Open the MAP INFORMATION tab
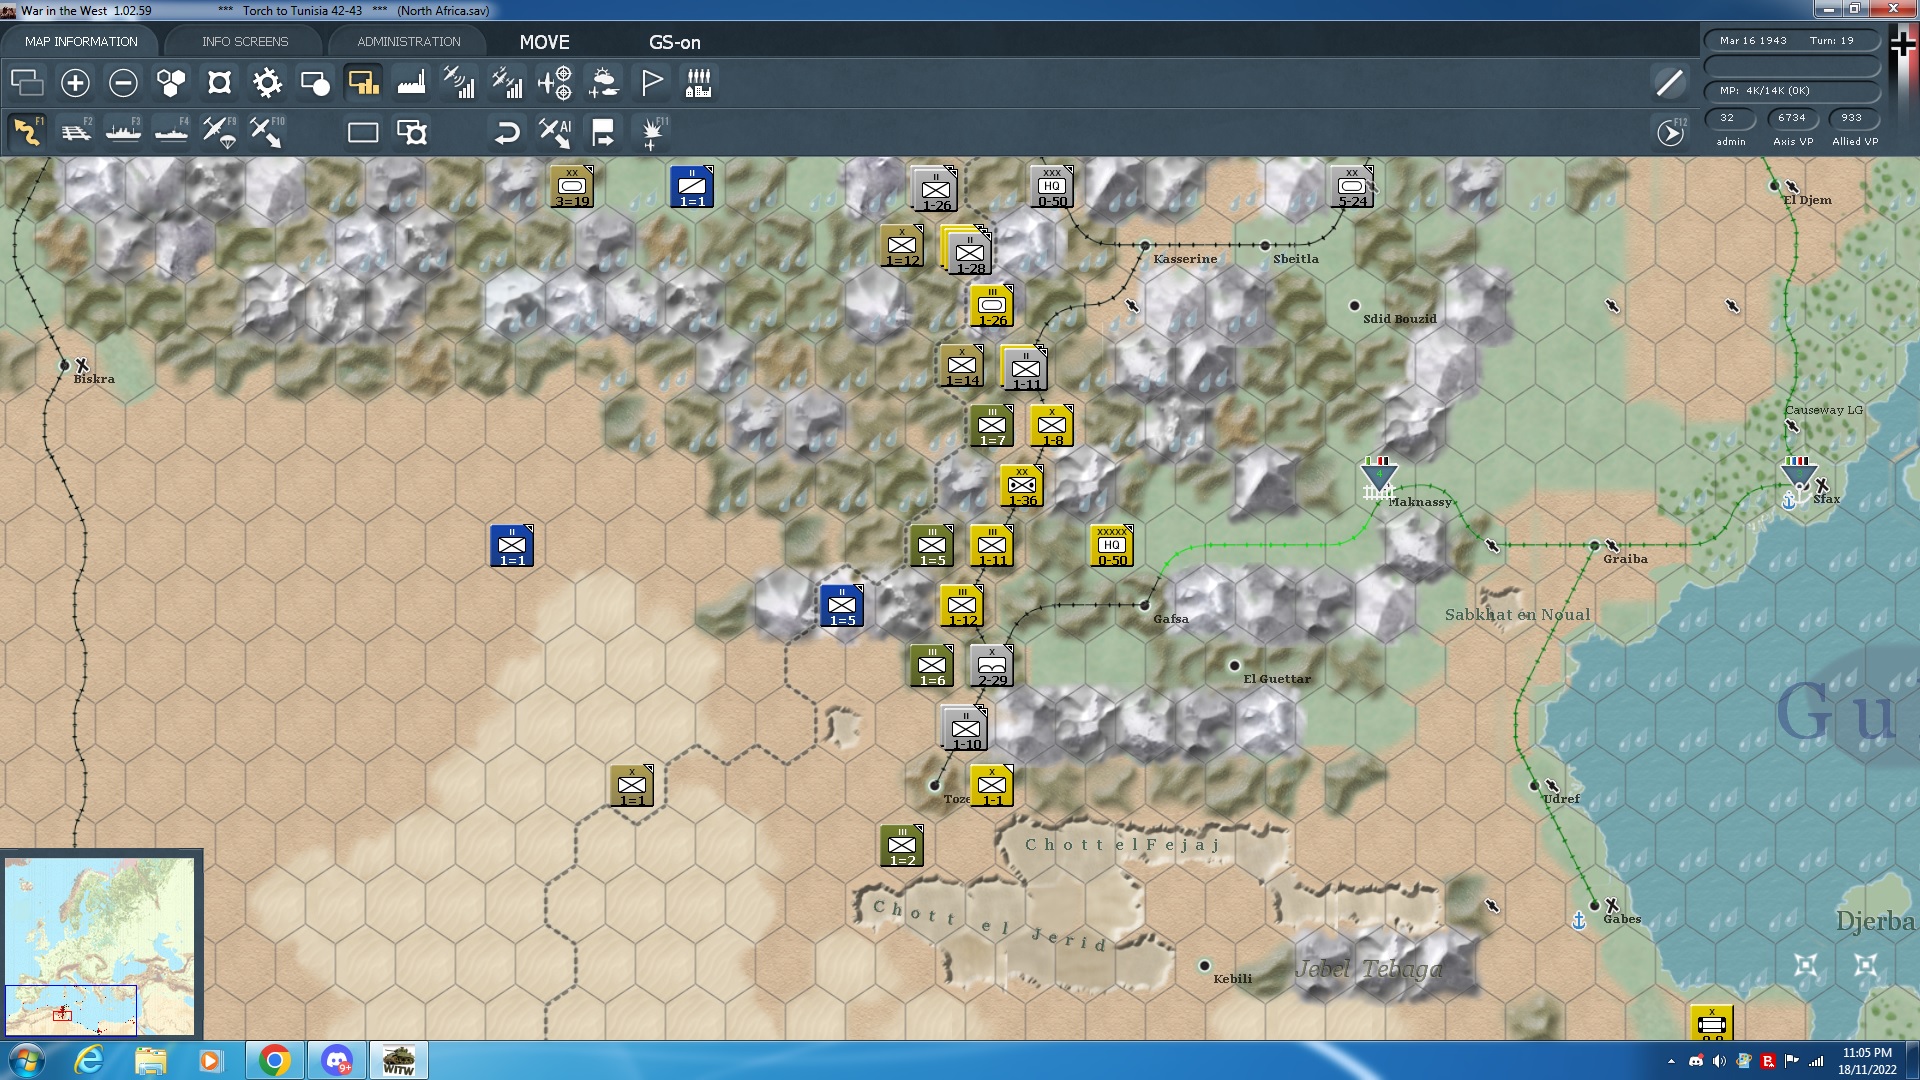The height and width of the screenshot is (1080, 1920). 81,41
